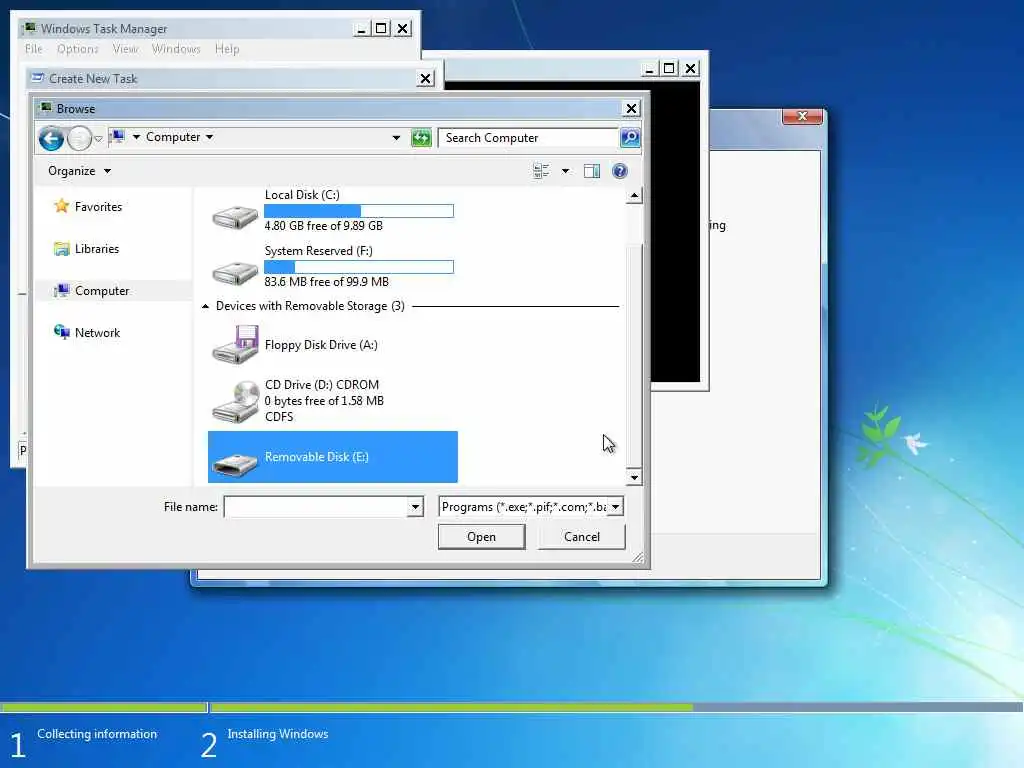The image size is (1024, 768).
Task: Close the Browse dialog
Action: [x=631, y=108]
